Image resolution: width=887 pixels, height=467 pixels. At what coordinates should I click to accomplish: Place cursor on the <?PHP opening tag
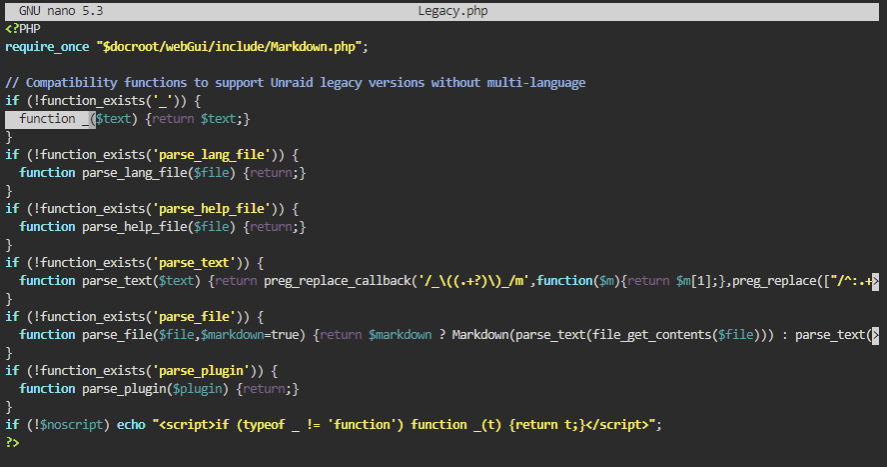pos(23,29)
